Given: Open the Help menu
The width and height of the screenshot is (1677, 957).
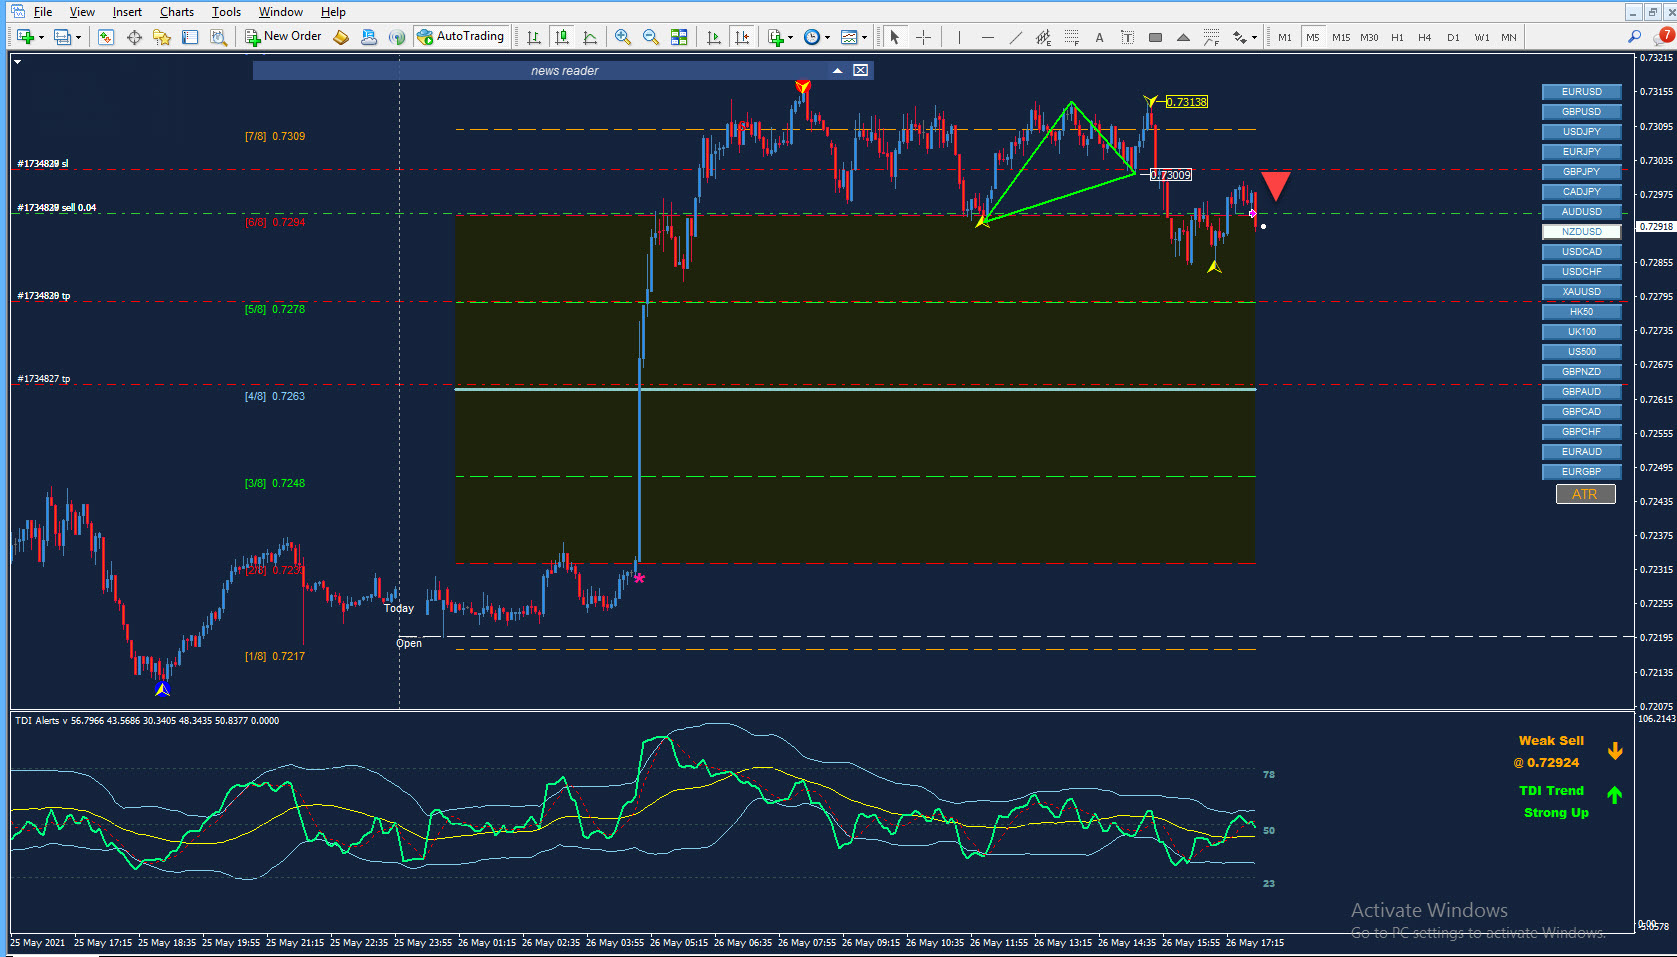Looking at the screenshot, I should tap(333, 12).
